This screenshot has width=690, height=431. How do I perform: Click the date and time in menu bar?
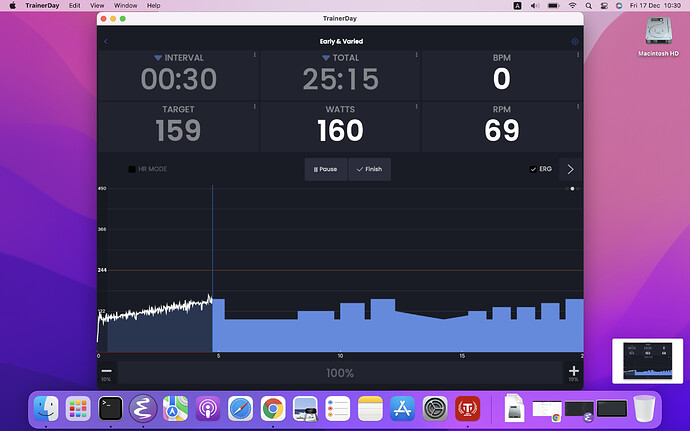[655, 6]
